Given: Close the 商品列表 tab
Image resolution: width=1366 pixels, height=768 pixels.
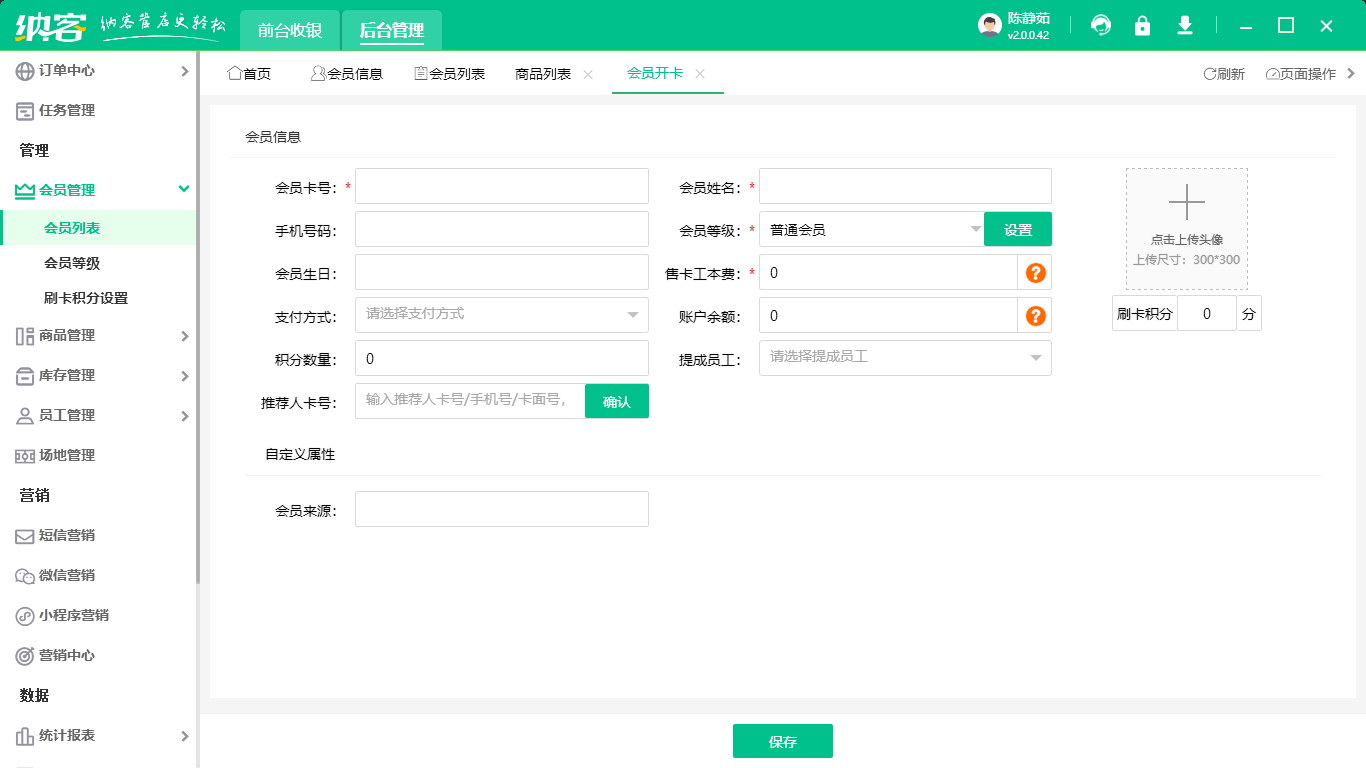Looking at the screenshot, I should tap(588, 74).
